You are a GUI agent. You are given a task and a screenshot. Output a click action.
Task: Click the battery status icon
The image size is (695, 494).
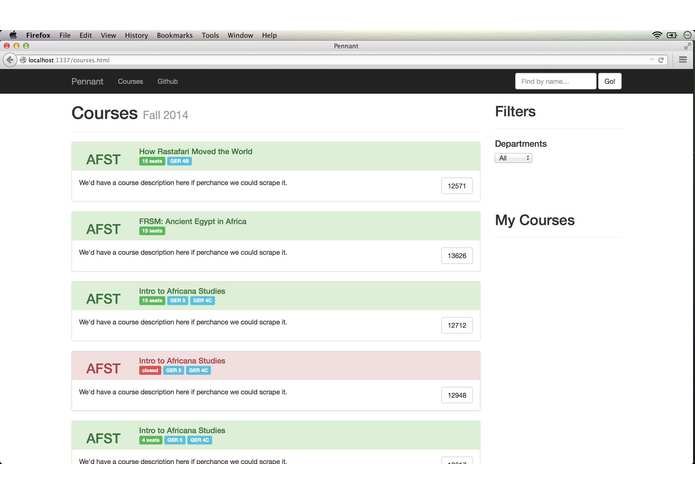tap(672, 35)
